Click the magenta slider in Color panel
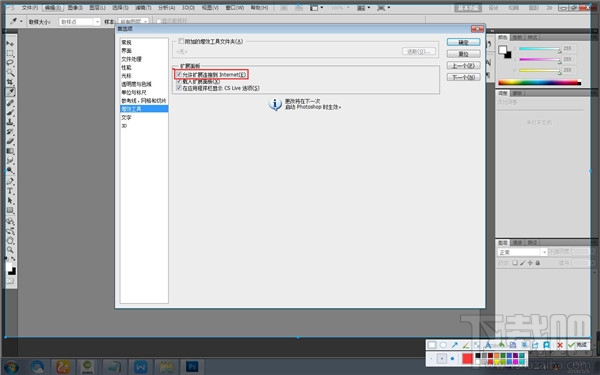Viewport: 600px width, 375px height. point(539,60)
